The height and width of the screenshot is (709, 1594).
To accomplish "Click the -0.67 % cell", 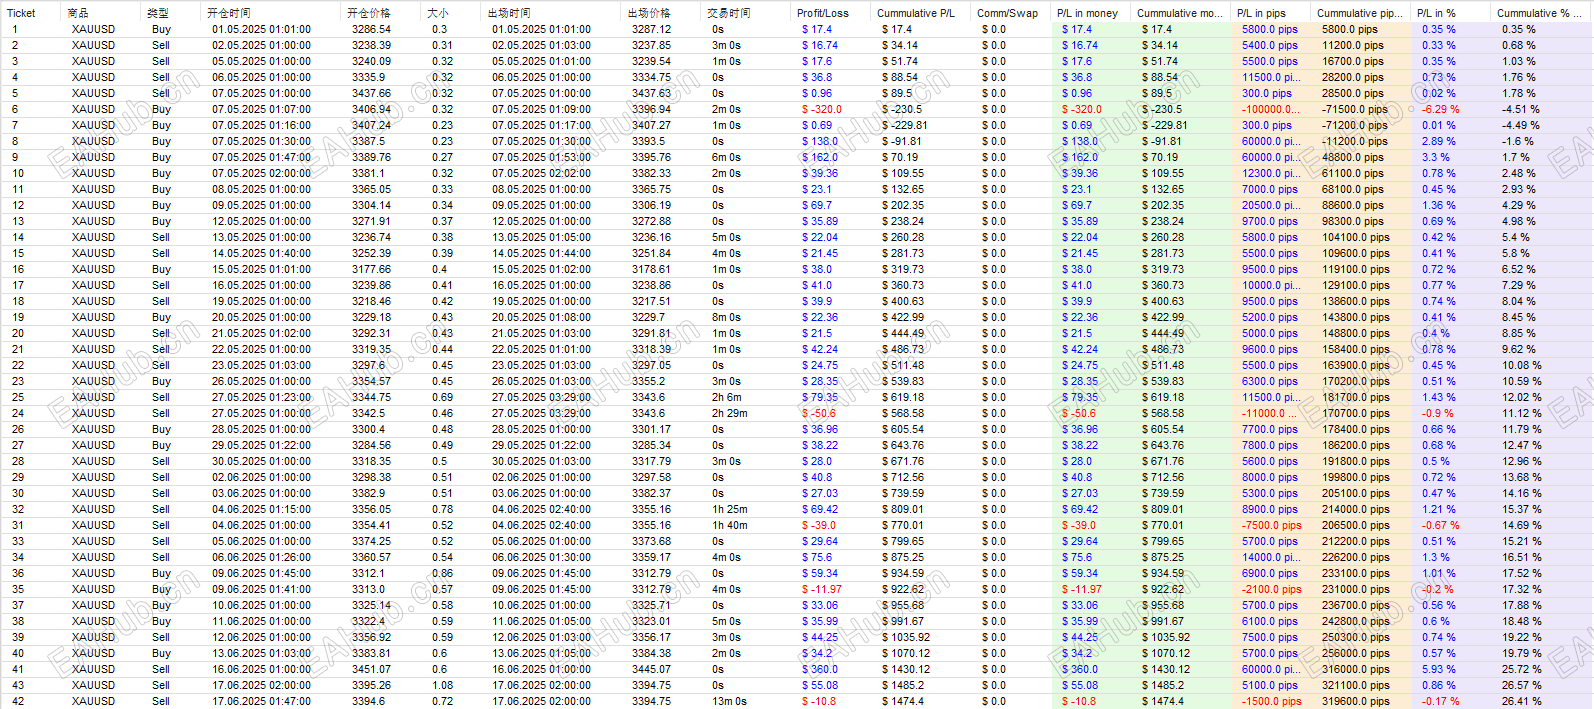I will pos(1441,525).
